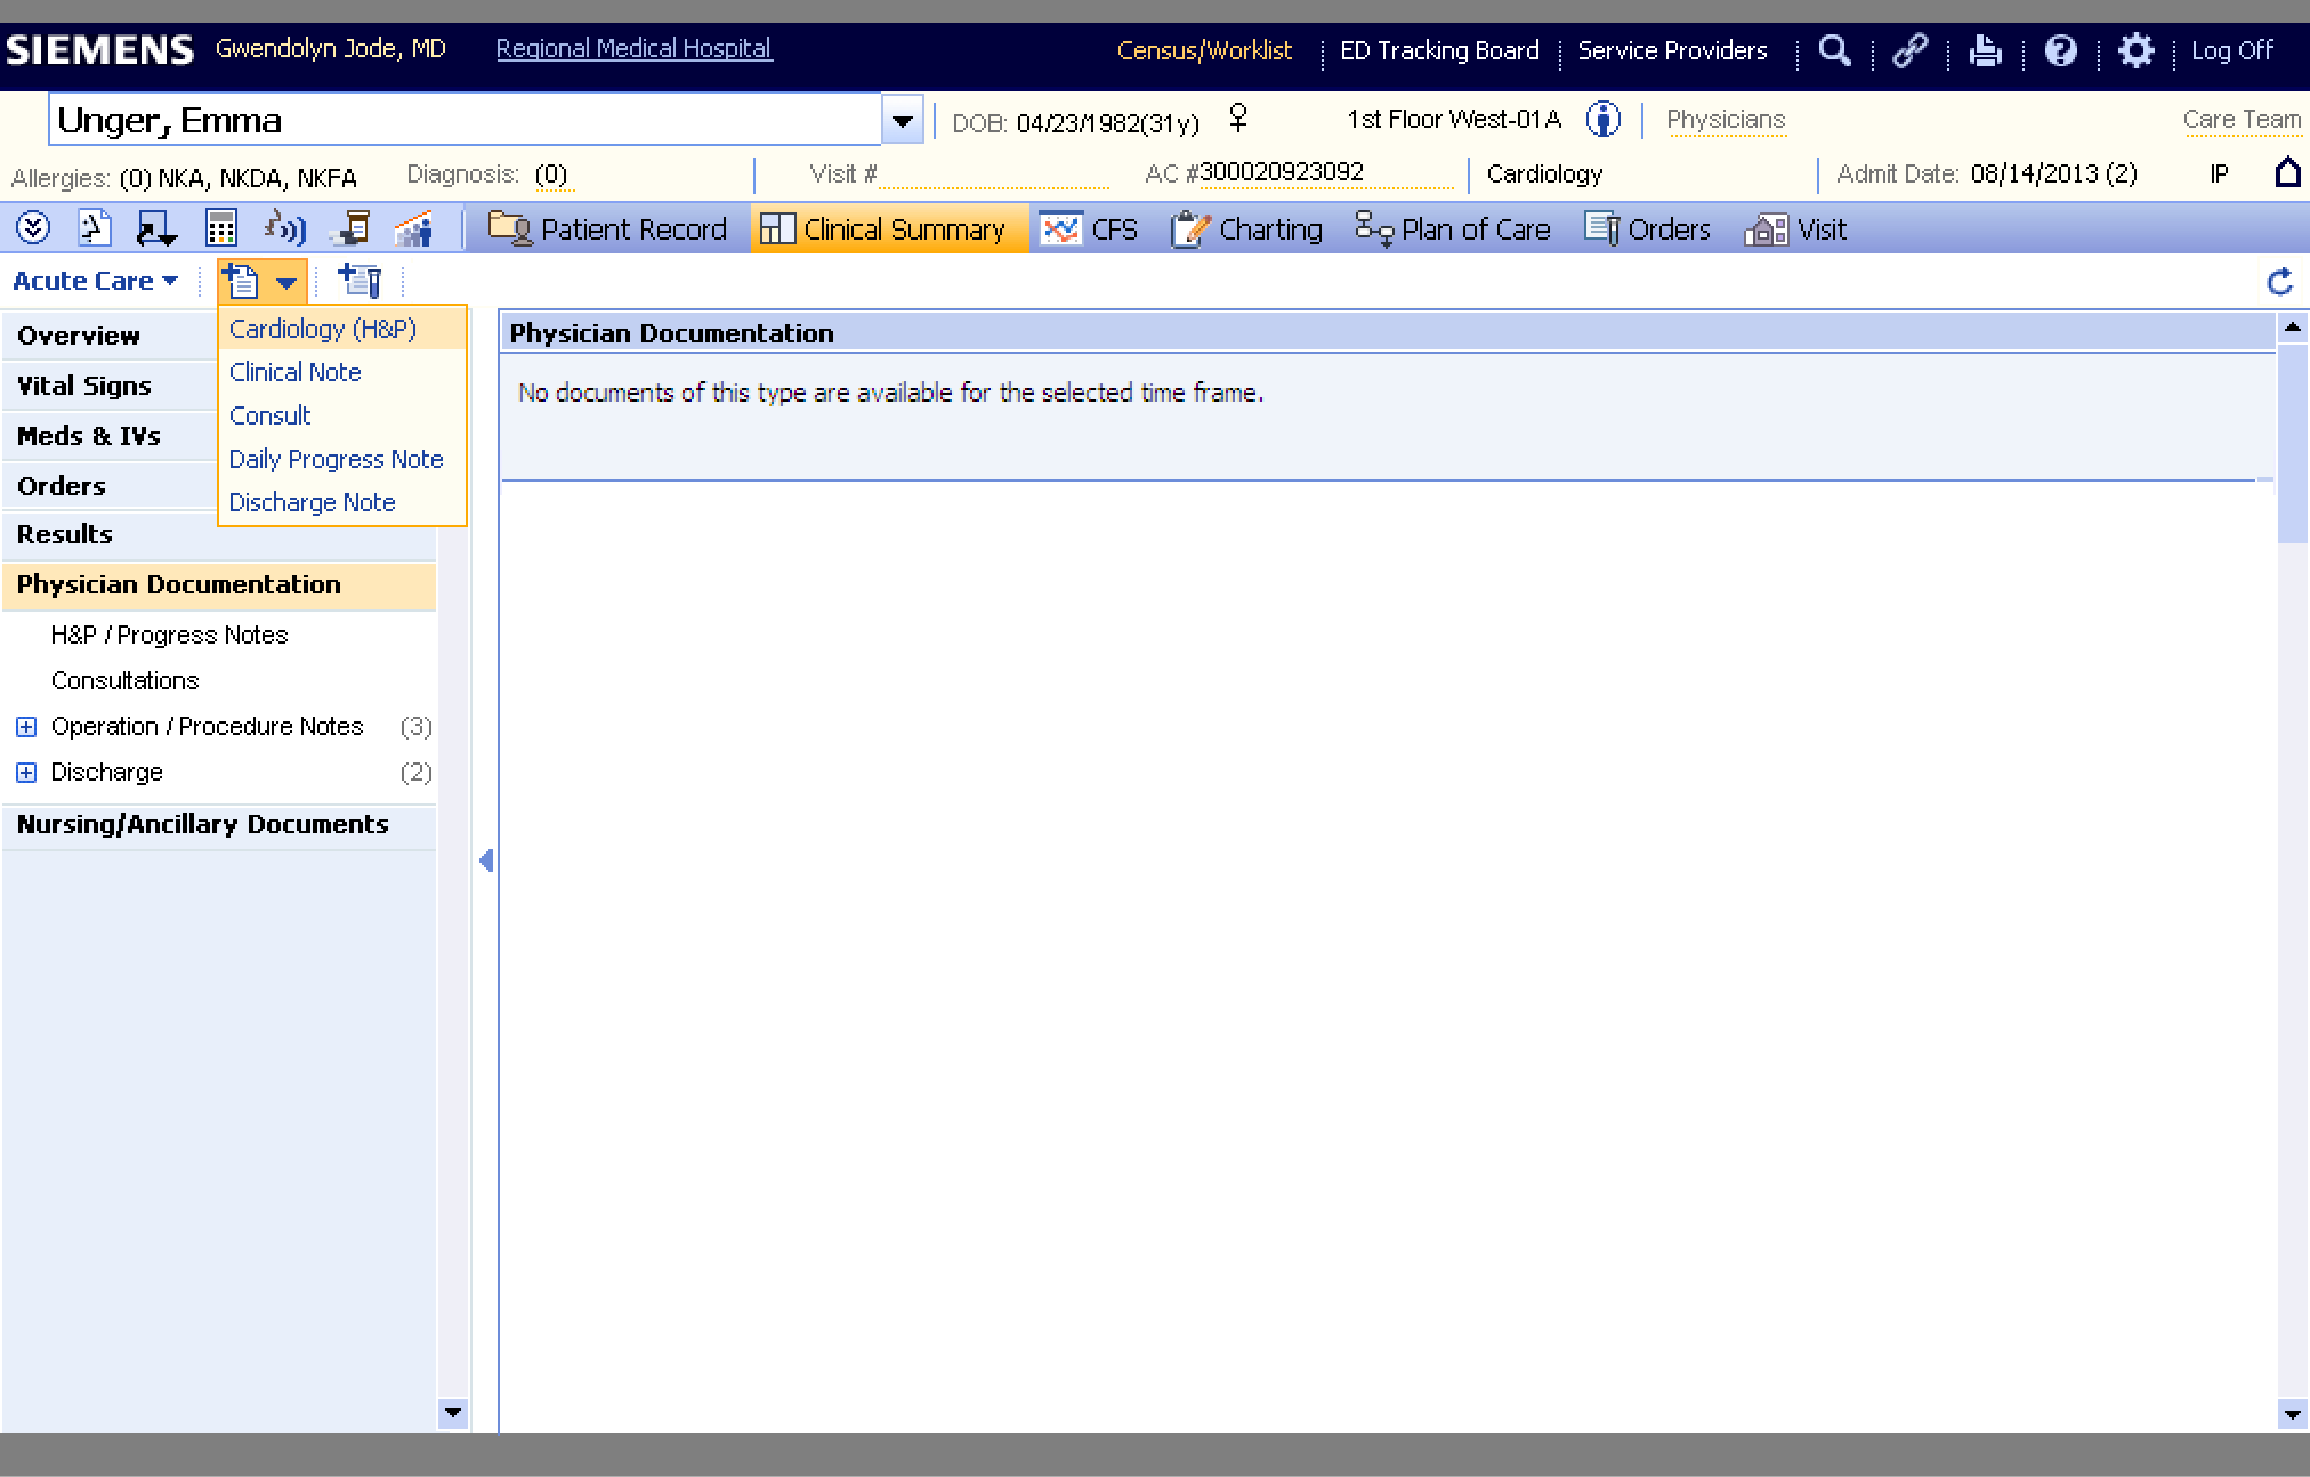Expand Operation / Procedure Notes tree
This screenshot has height=1477, width=2310.
[x=27, y=727]
